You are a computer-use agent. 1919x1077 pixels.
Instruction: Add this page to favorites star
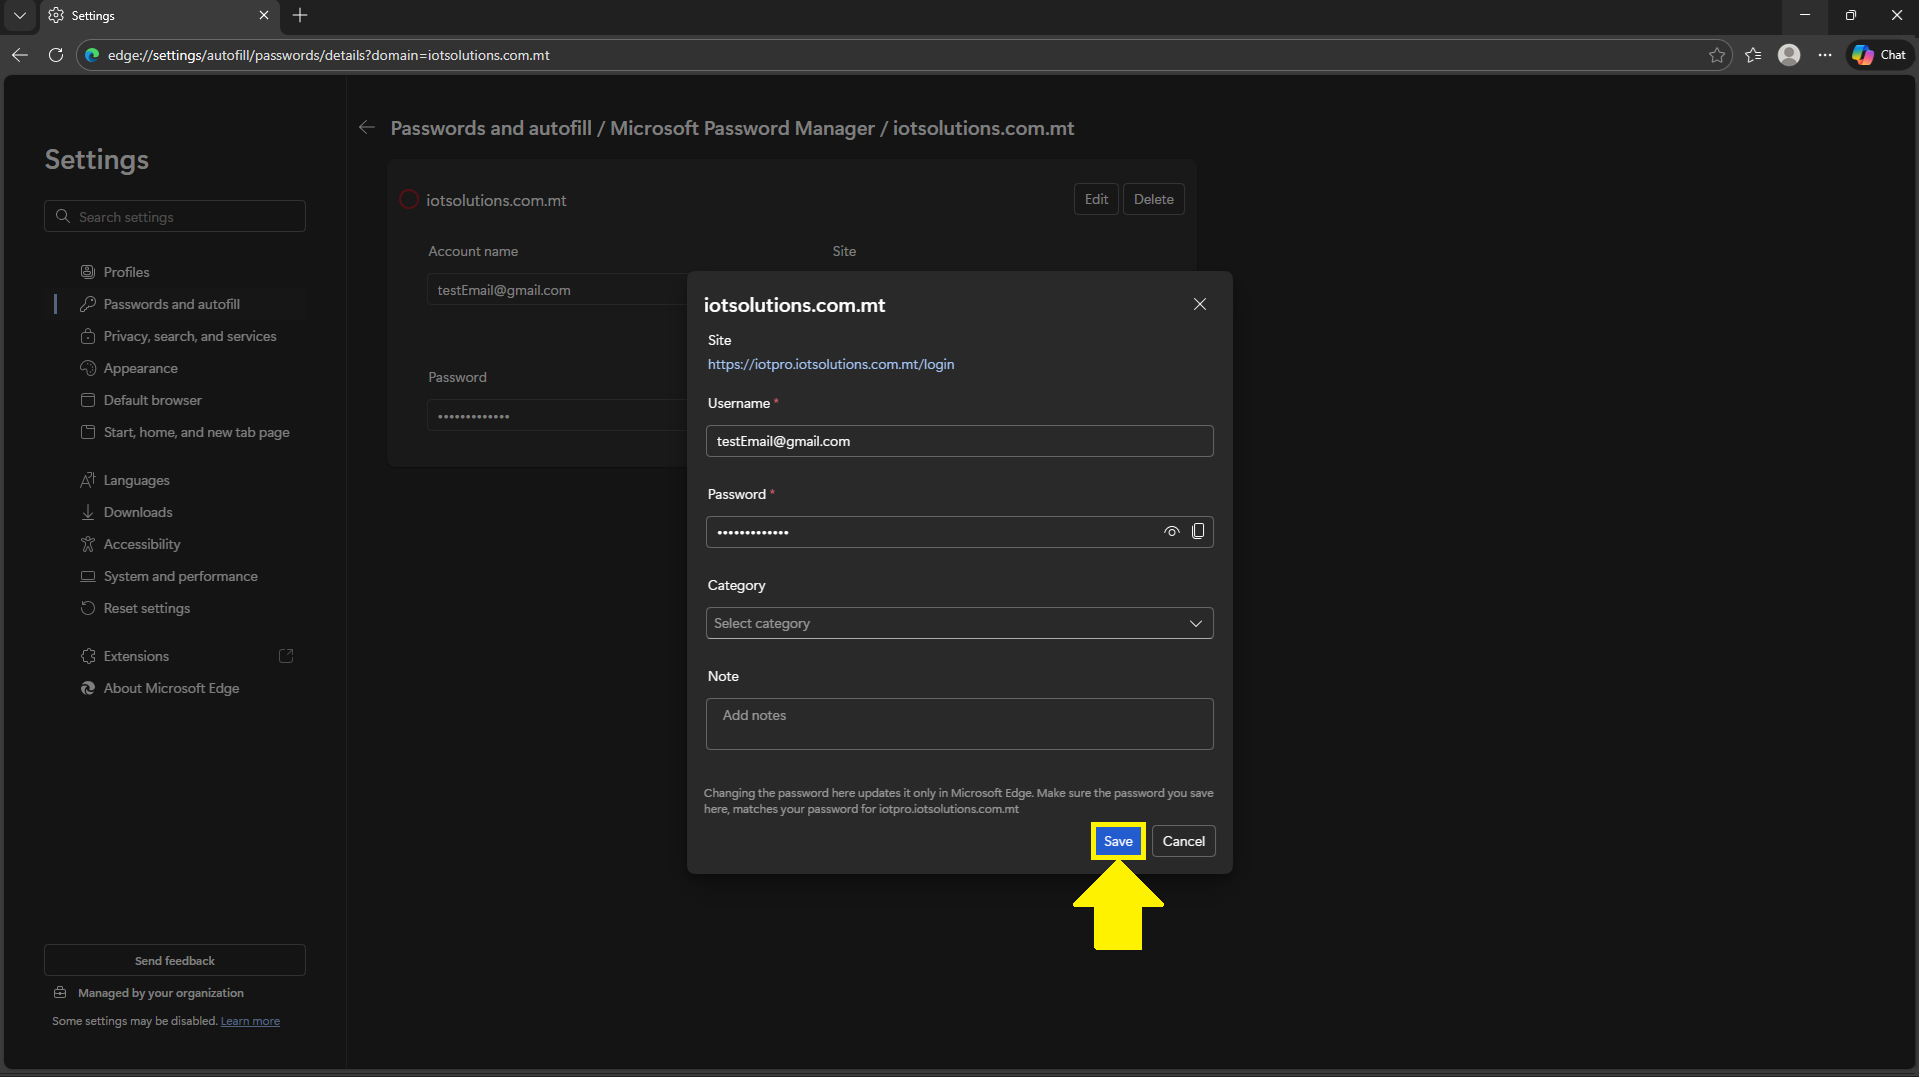[1717, 55]
